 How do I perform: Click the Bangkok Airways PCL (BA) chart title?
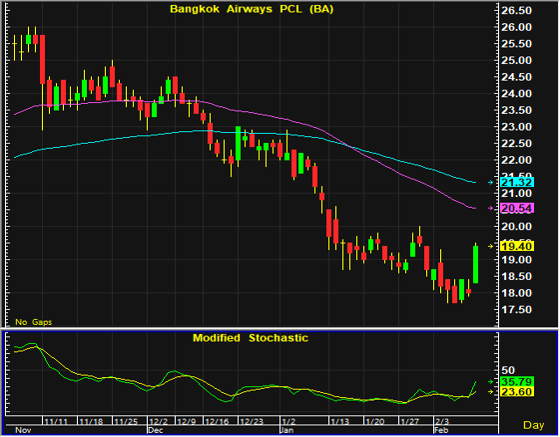[251, 9]
